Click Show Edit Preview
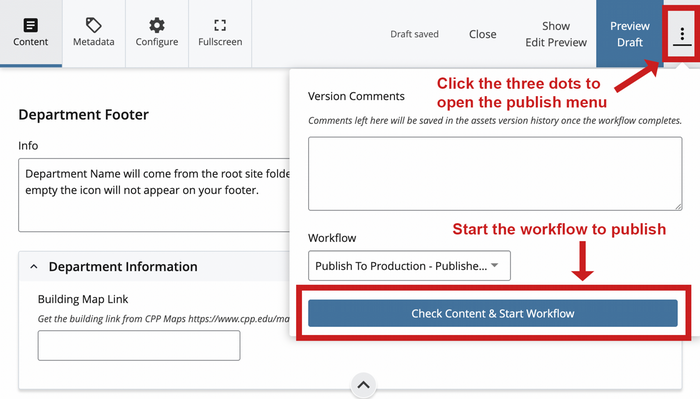Viewport: 700px width, 399px height. coord(556,34)
